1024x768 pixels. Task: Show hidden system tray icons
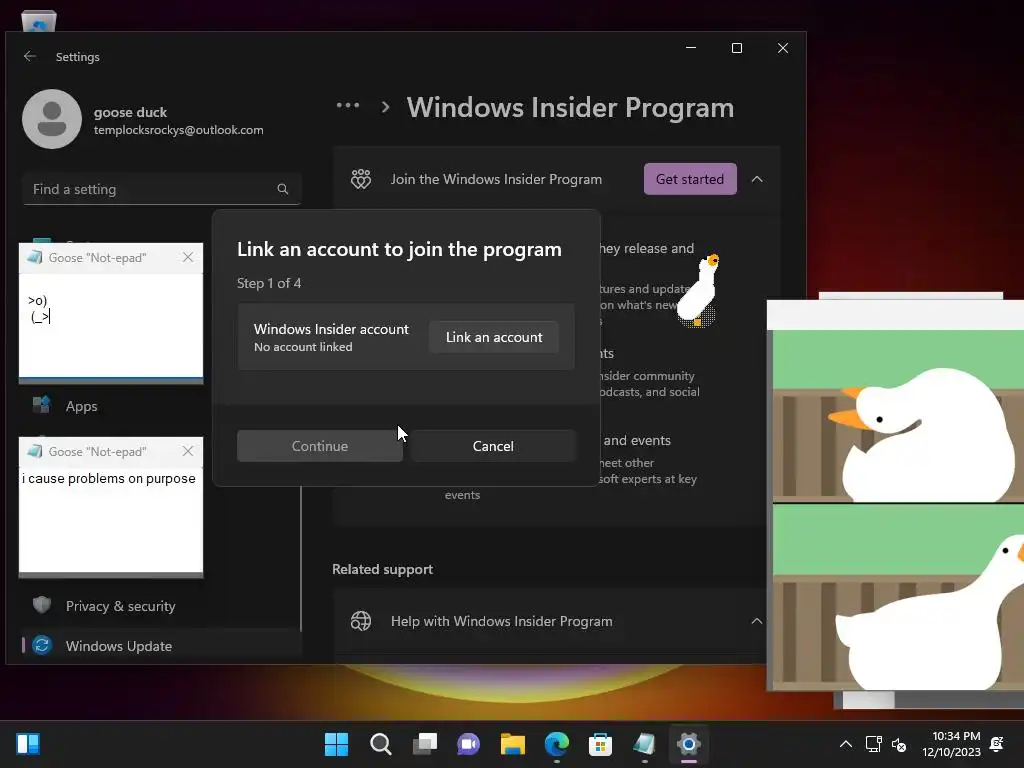click(846, 744)
